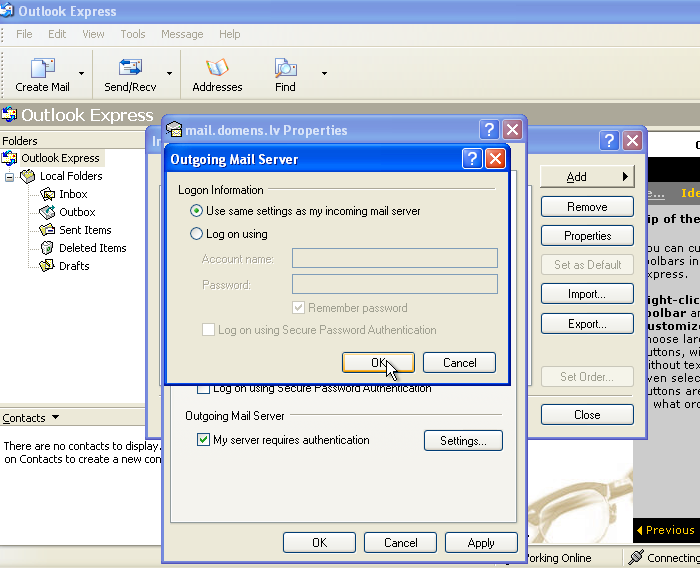The height and width of the screenshot is (568, 700).
Task: Select the Outbox folder icon
Action: 47,212
